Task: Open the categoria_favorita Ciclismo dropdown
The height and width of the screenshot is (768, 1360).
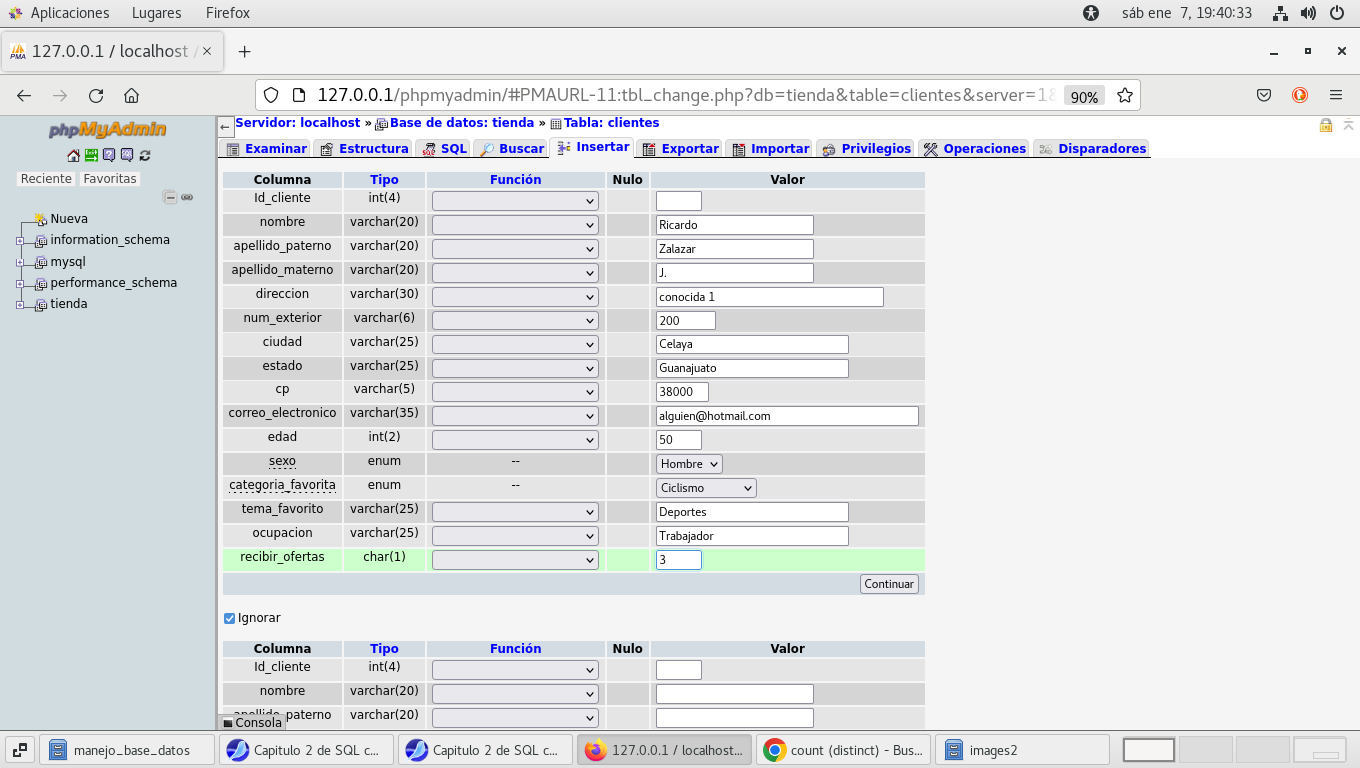Action: pyautogui.click(x=706, y=488)
